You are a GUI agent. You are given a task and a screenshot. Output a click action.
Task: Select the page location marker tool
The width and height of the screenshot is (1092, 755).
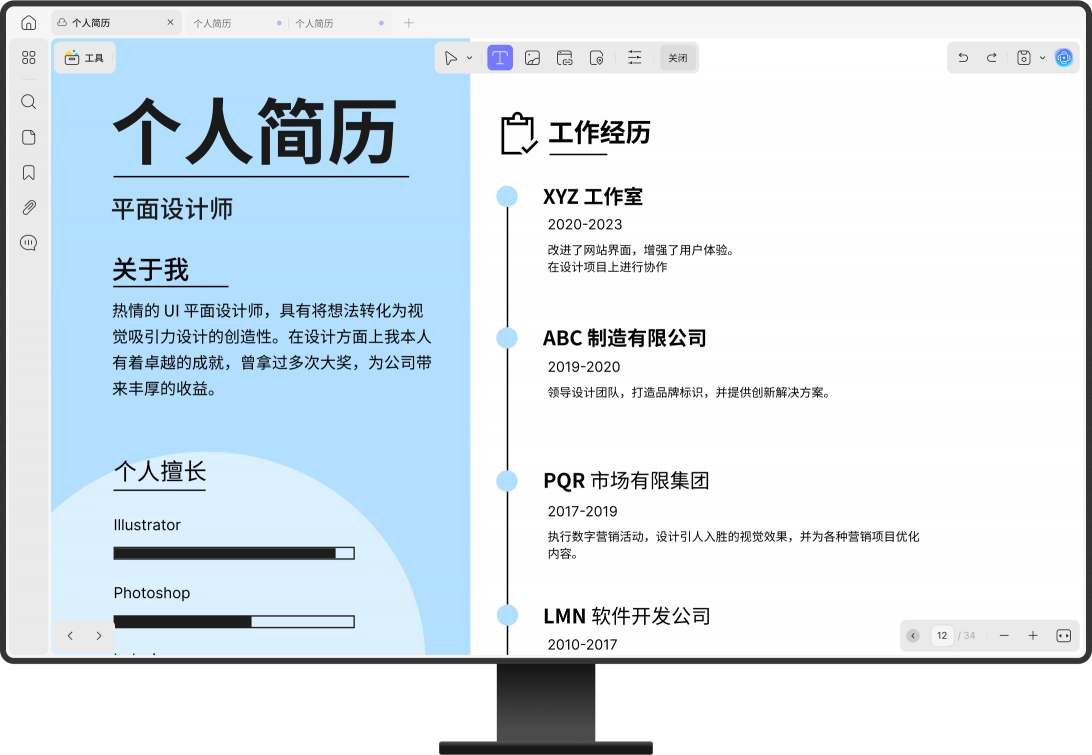[597, 58]
